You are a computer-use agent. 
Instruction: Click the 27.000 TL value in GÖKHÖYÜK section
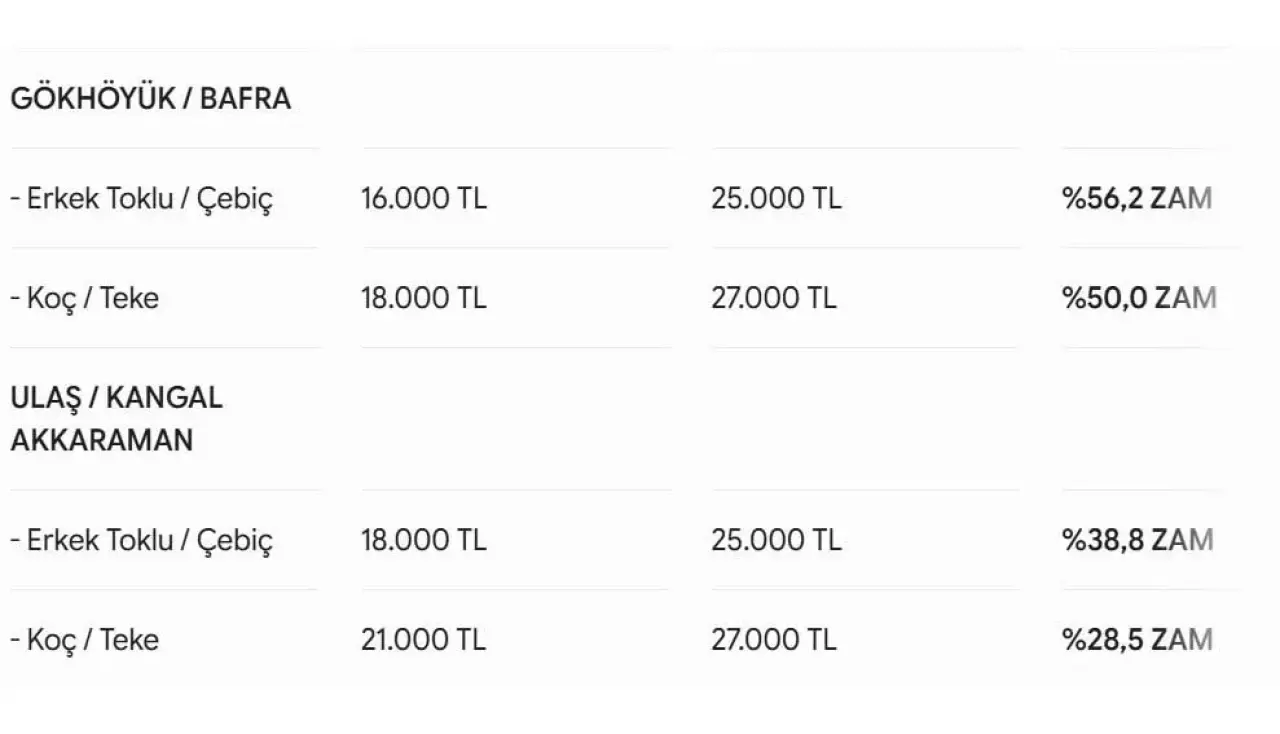(774, 298)
